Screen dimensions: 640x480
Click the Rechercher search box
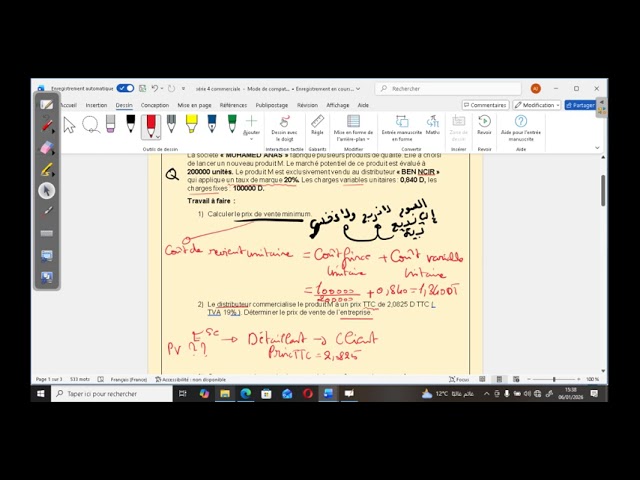[x=448, y=89]
